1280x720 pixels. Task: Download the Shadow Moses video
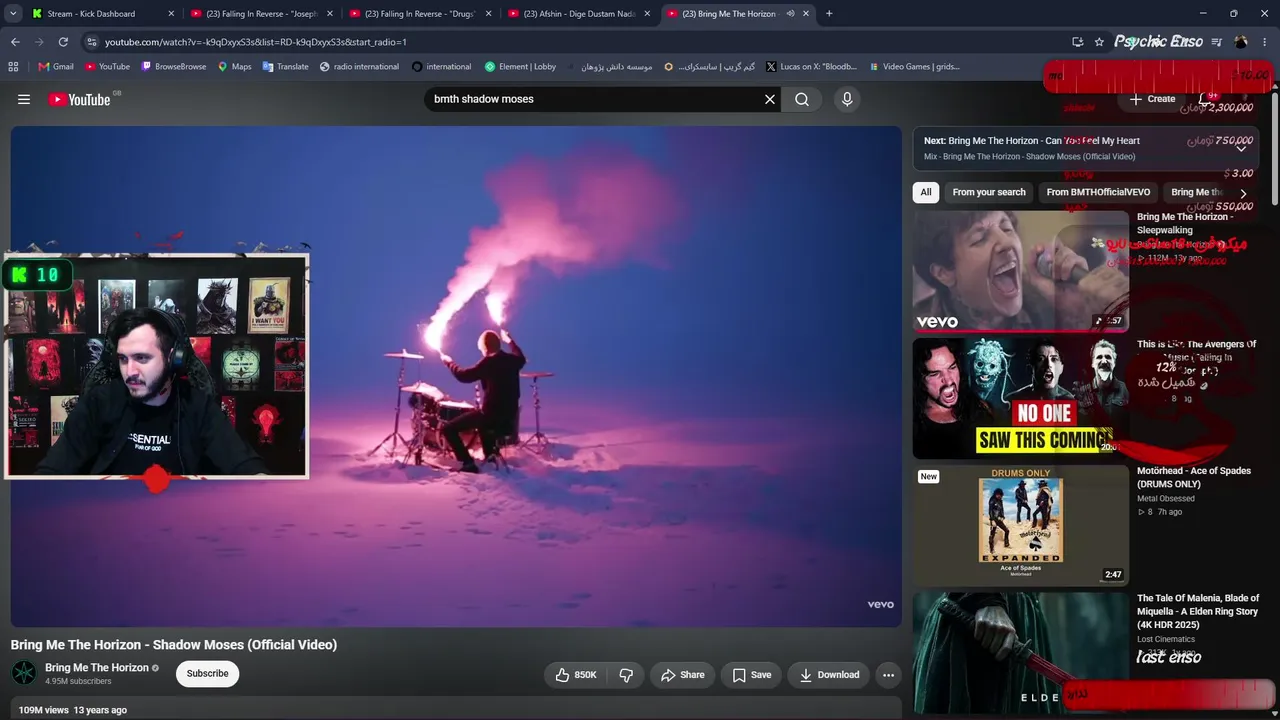[829, 675]
